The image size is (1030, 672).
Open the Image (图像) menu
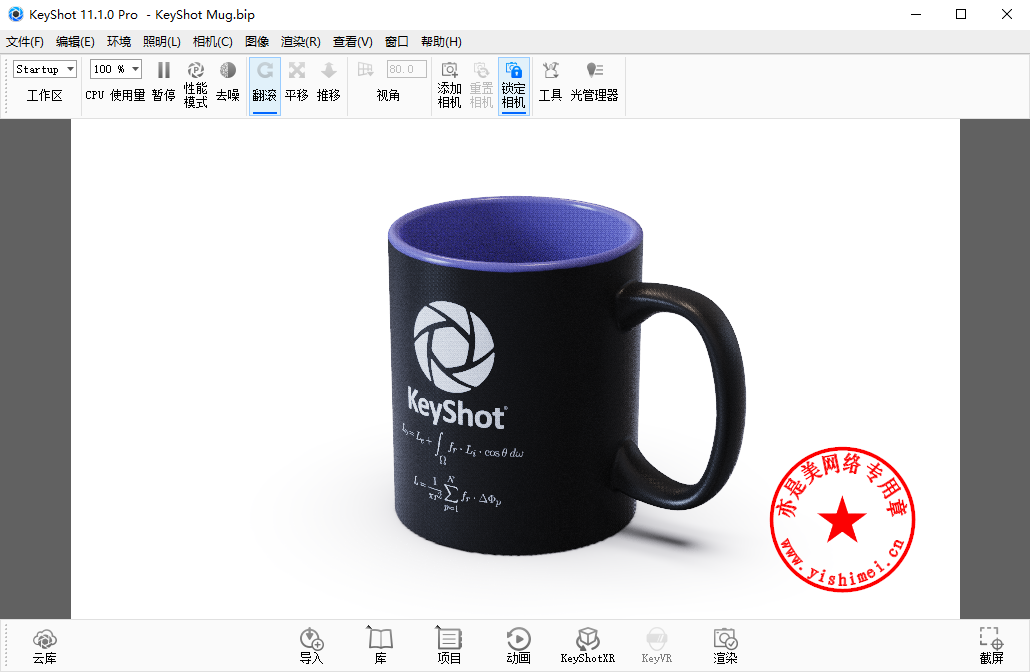257,41
